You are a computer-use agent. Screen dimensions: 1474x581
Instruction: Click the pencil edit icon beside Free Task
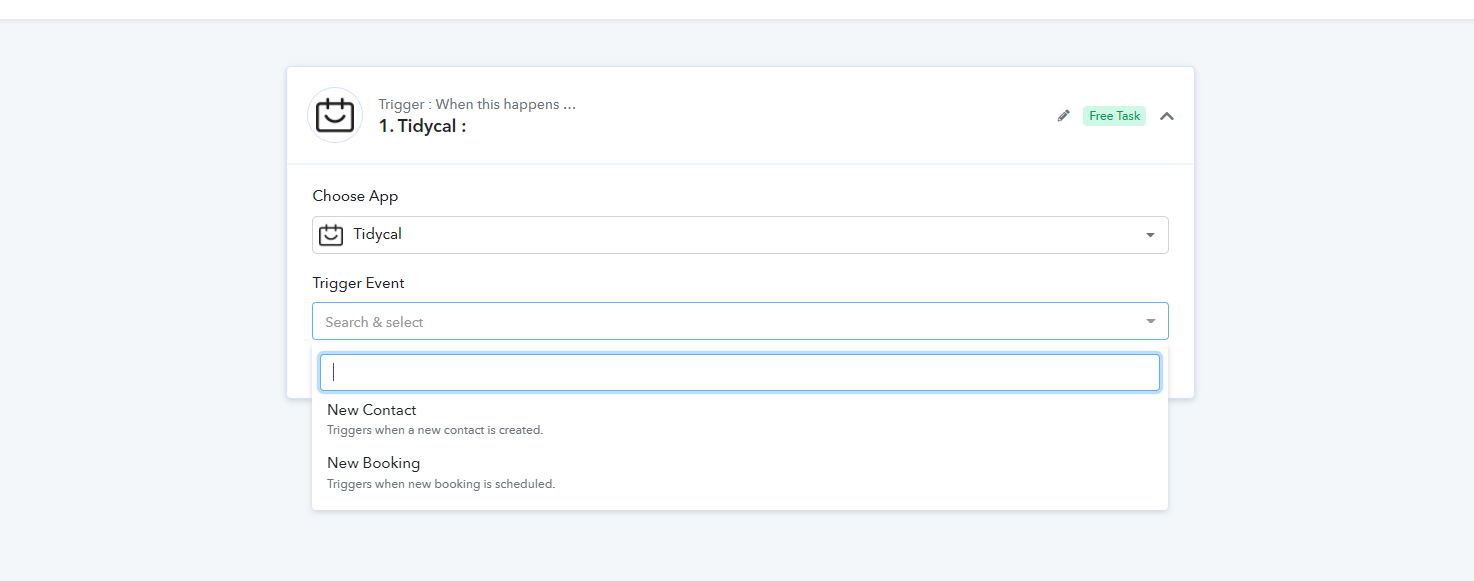click(x=1064, y=116)
